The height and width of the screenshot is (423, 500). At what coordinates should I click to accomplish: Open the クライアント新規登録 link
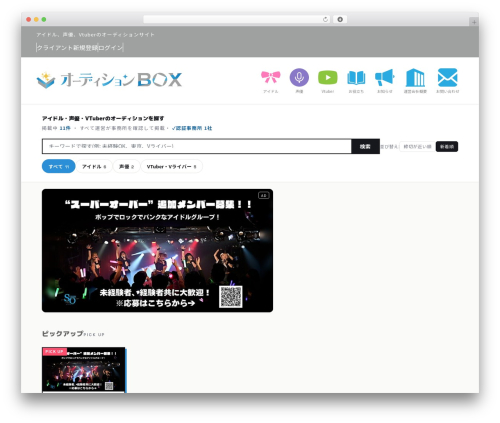pos(67,48)
